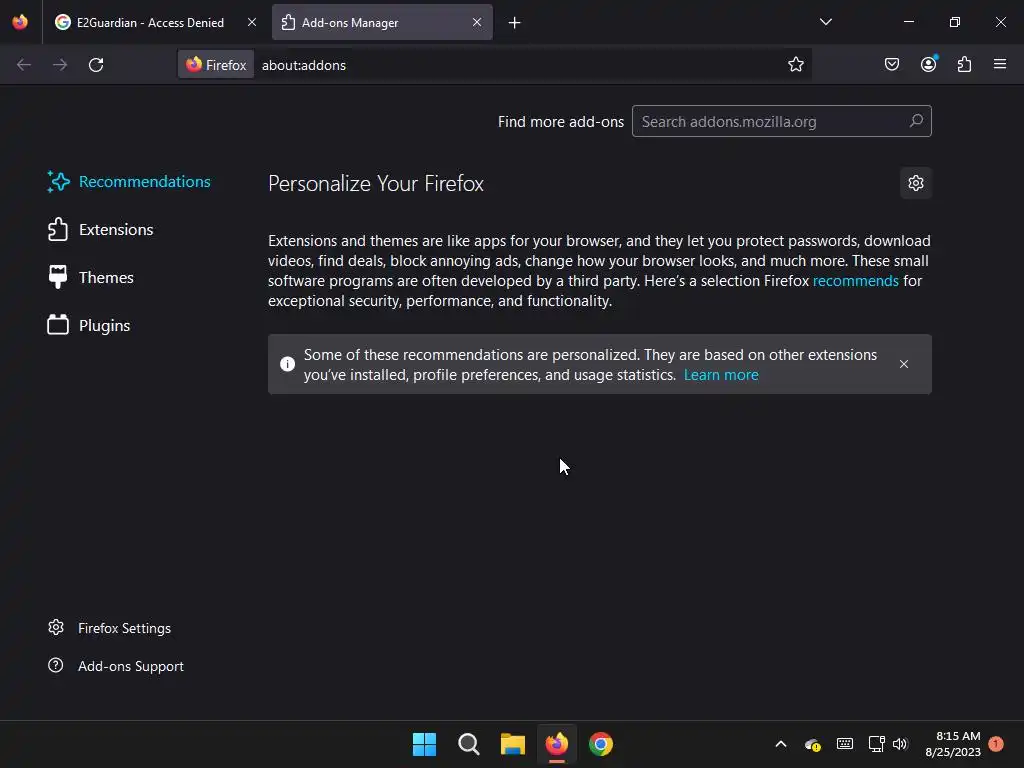Select Recommendations in the sidebar
Screen dimensions: 1024x768
click(x=129, y=182)
